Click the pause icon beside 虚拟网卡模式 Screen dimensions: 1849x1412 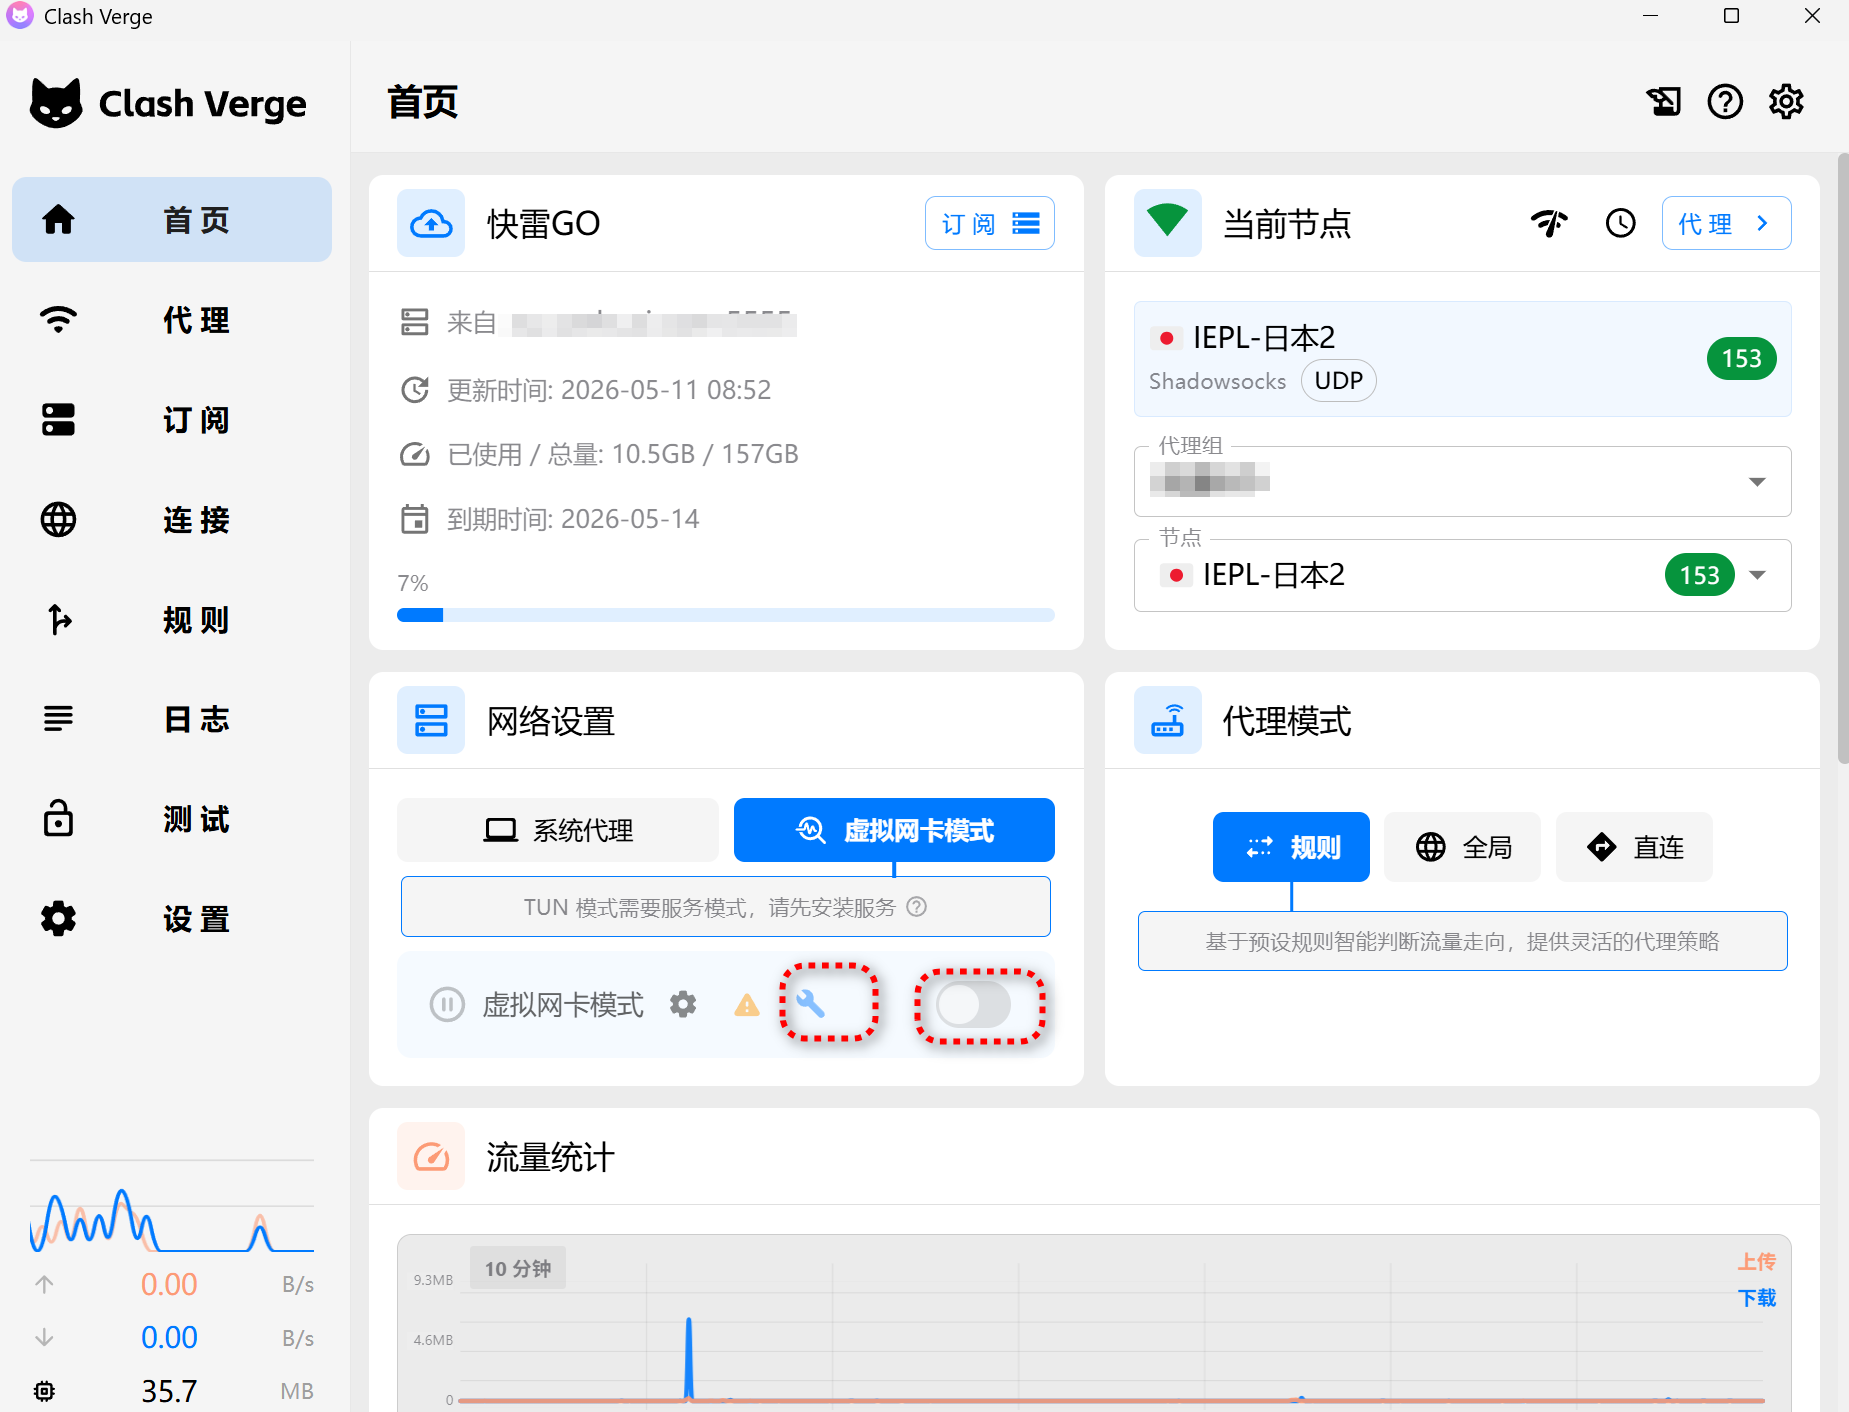point(447,1004)
